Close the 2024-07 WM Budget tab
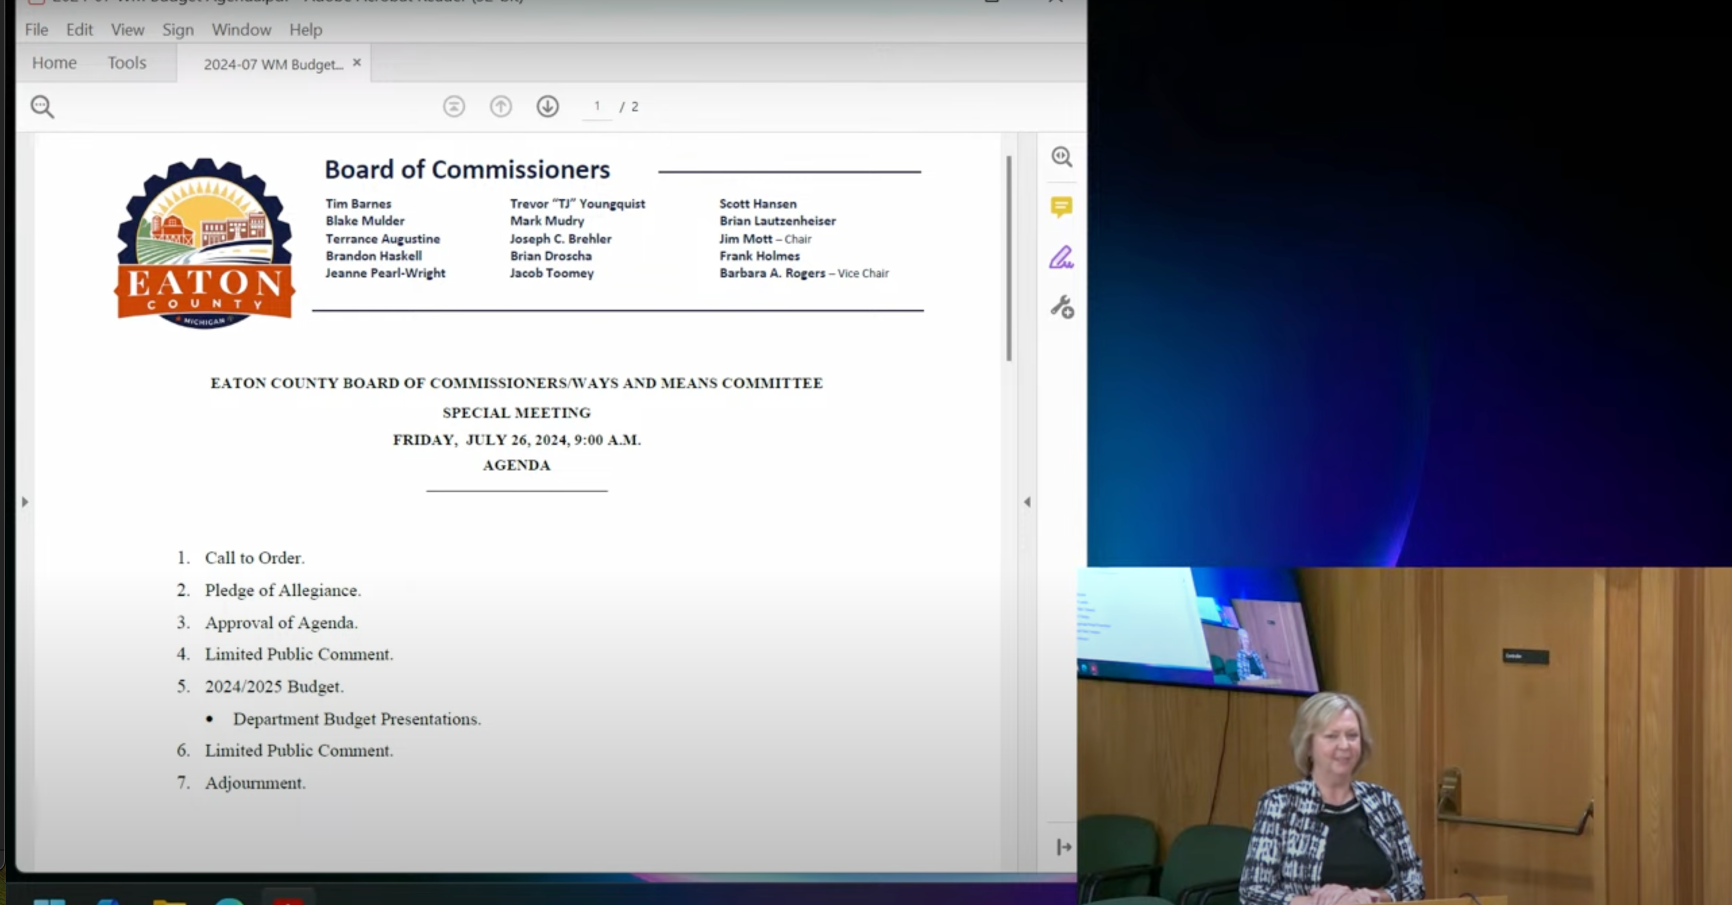Screen dimensions: 1732x905 coord(357,63)
